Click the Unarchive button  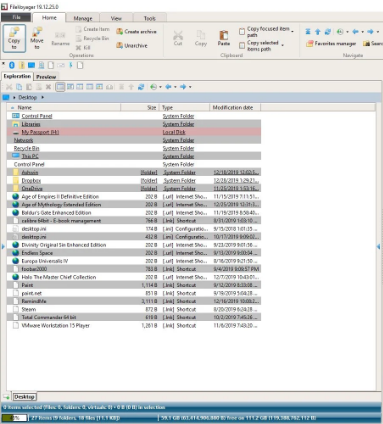click(132, 45)
